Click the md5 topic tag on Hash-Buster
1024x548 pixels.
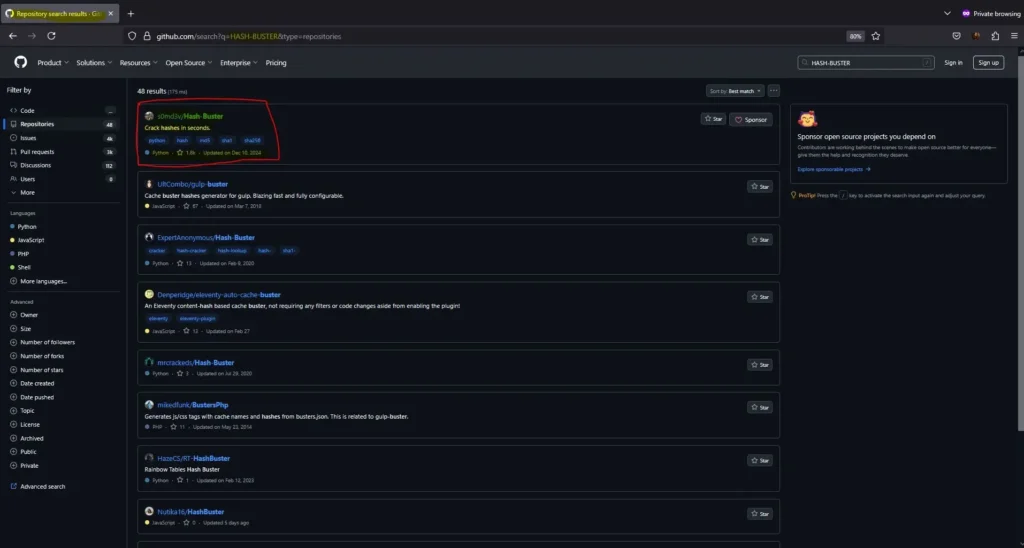click(x=205, y=140)
